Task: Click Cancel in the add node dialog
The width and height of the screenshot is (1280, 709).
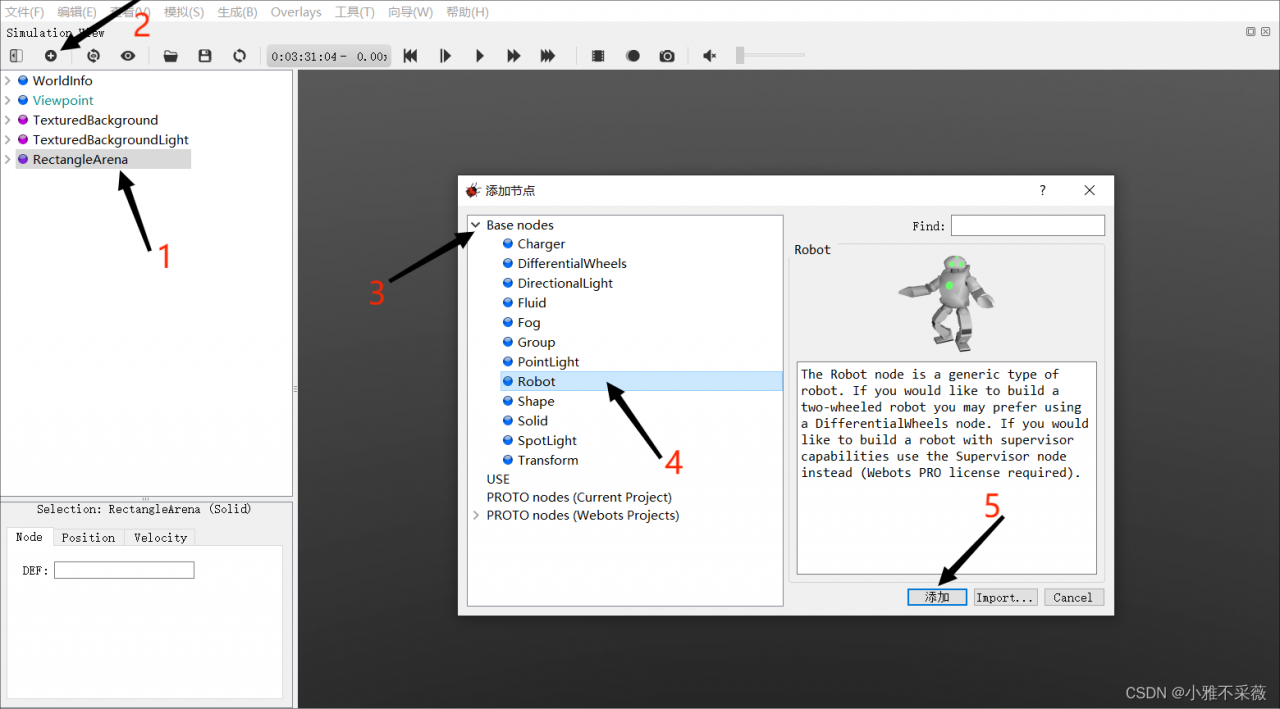Action: [1073, 597]
